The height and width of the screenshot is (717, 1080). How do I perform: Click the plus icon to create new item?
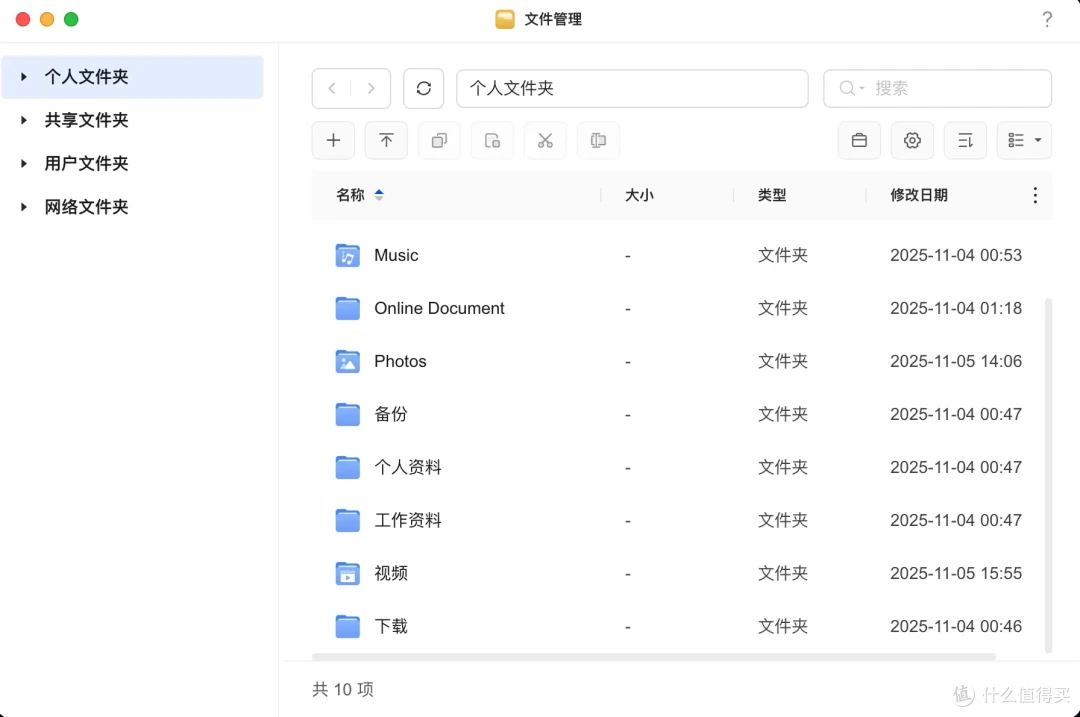[x=334, y=141]
